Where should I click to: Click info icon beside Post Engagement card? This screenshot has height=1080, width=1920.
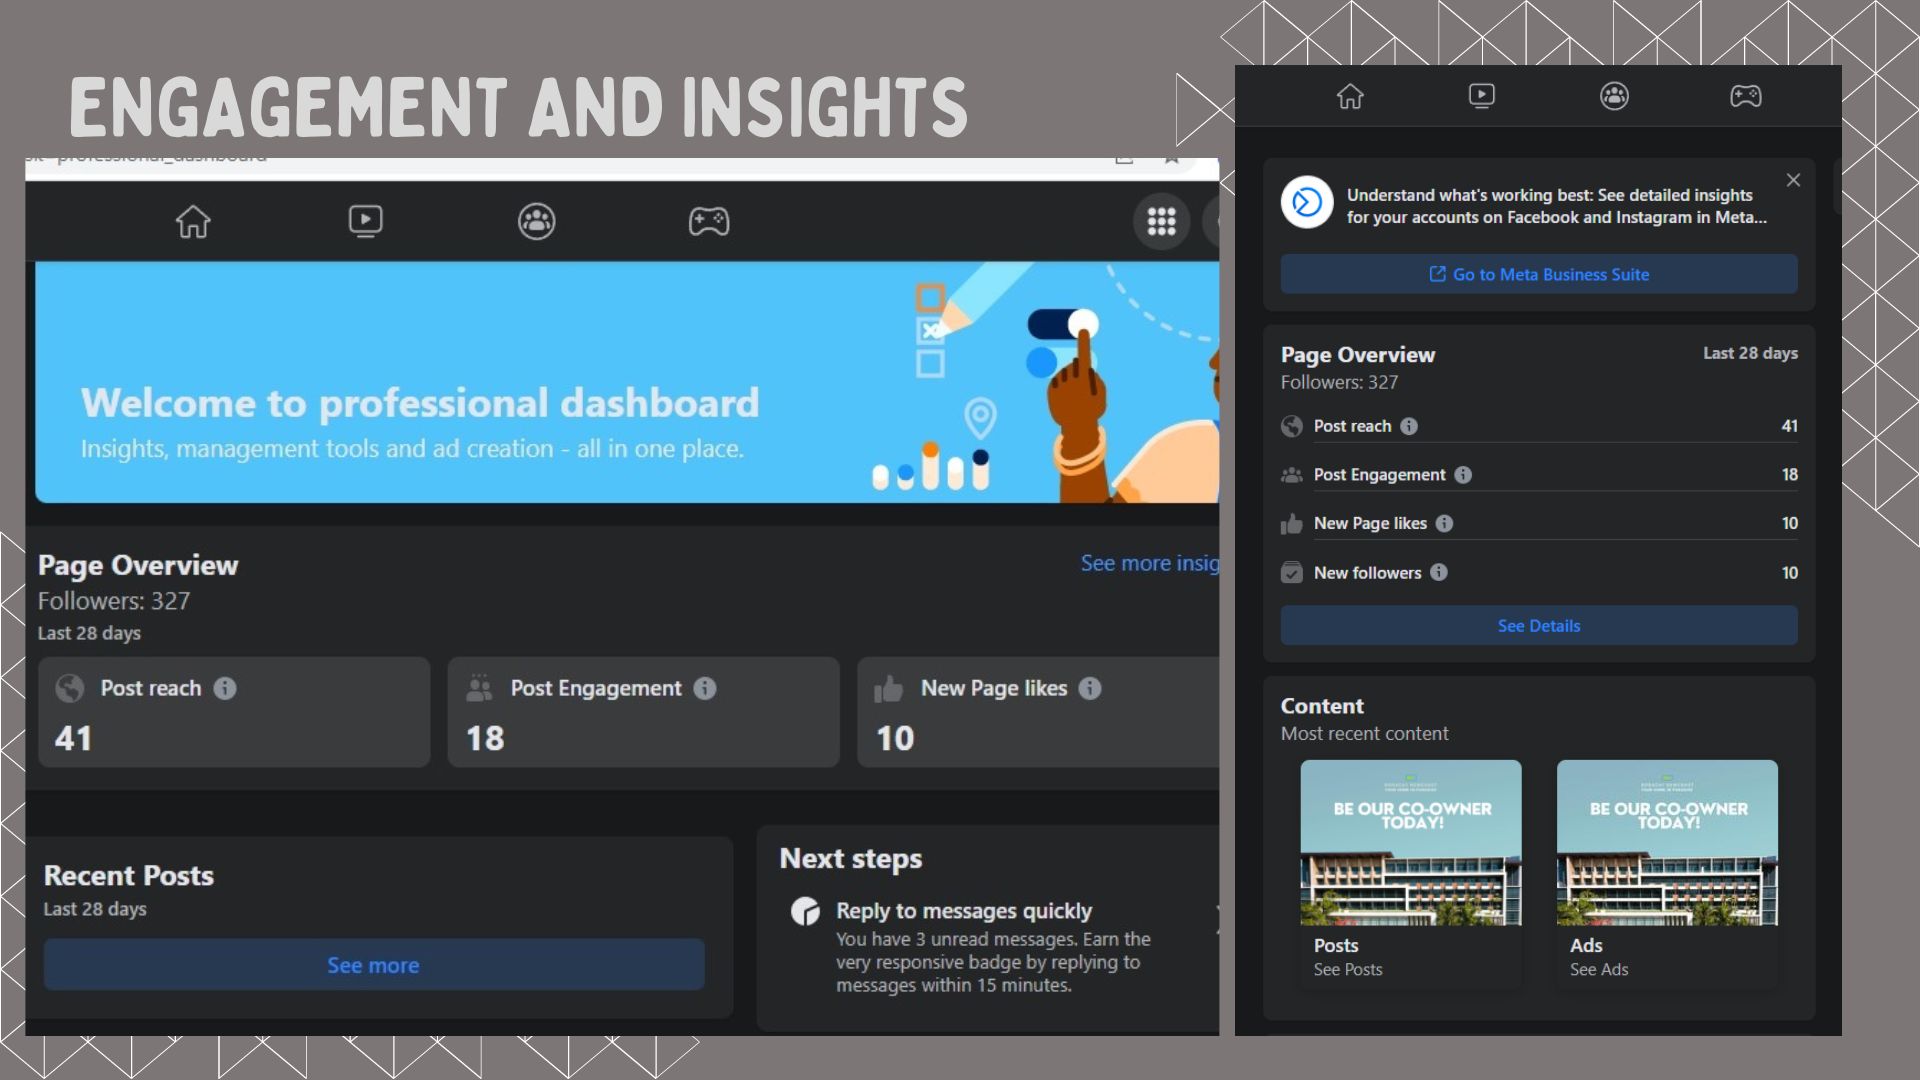point(705,688)
